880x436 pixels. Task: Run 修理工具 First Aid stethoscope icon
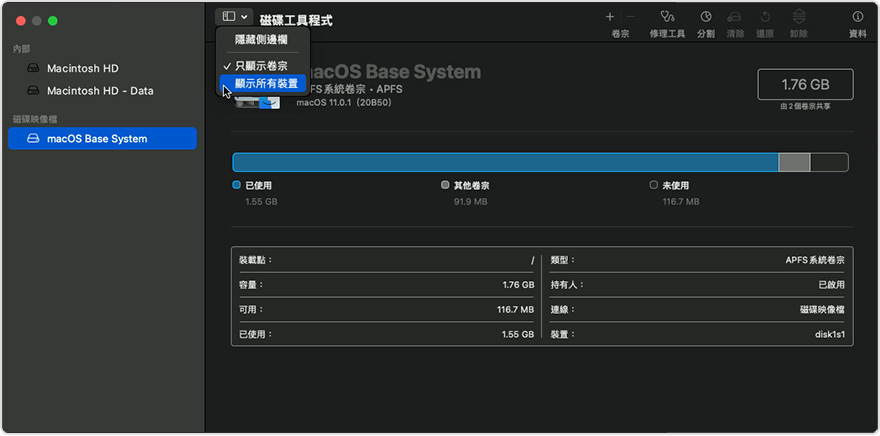667,17
